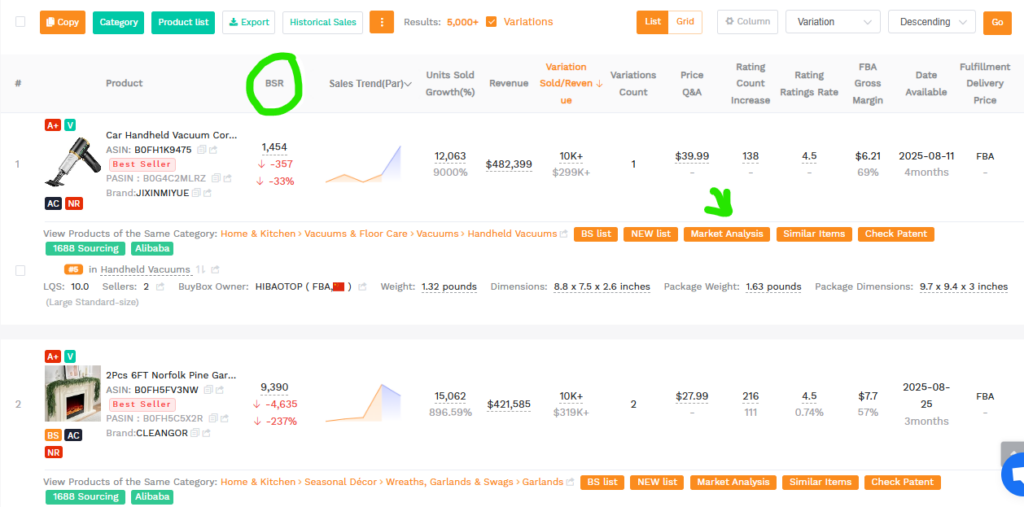Open the Descending order dropdown
1024x507 pixels.
[x=931, y=22]
